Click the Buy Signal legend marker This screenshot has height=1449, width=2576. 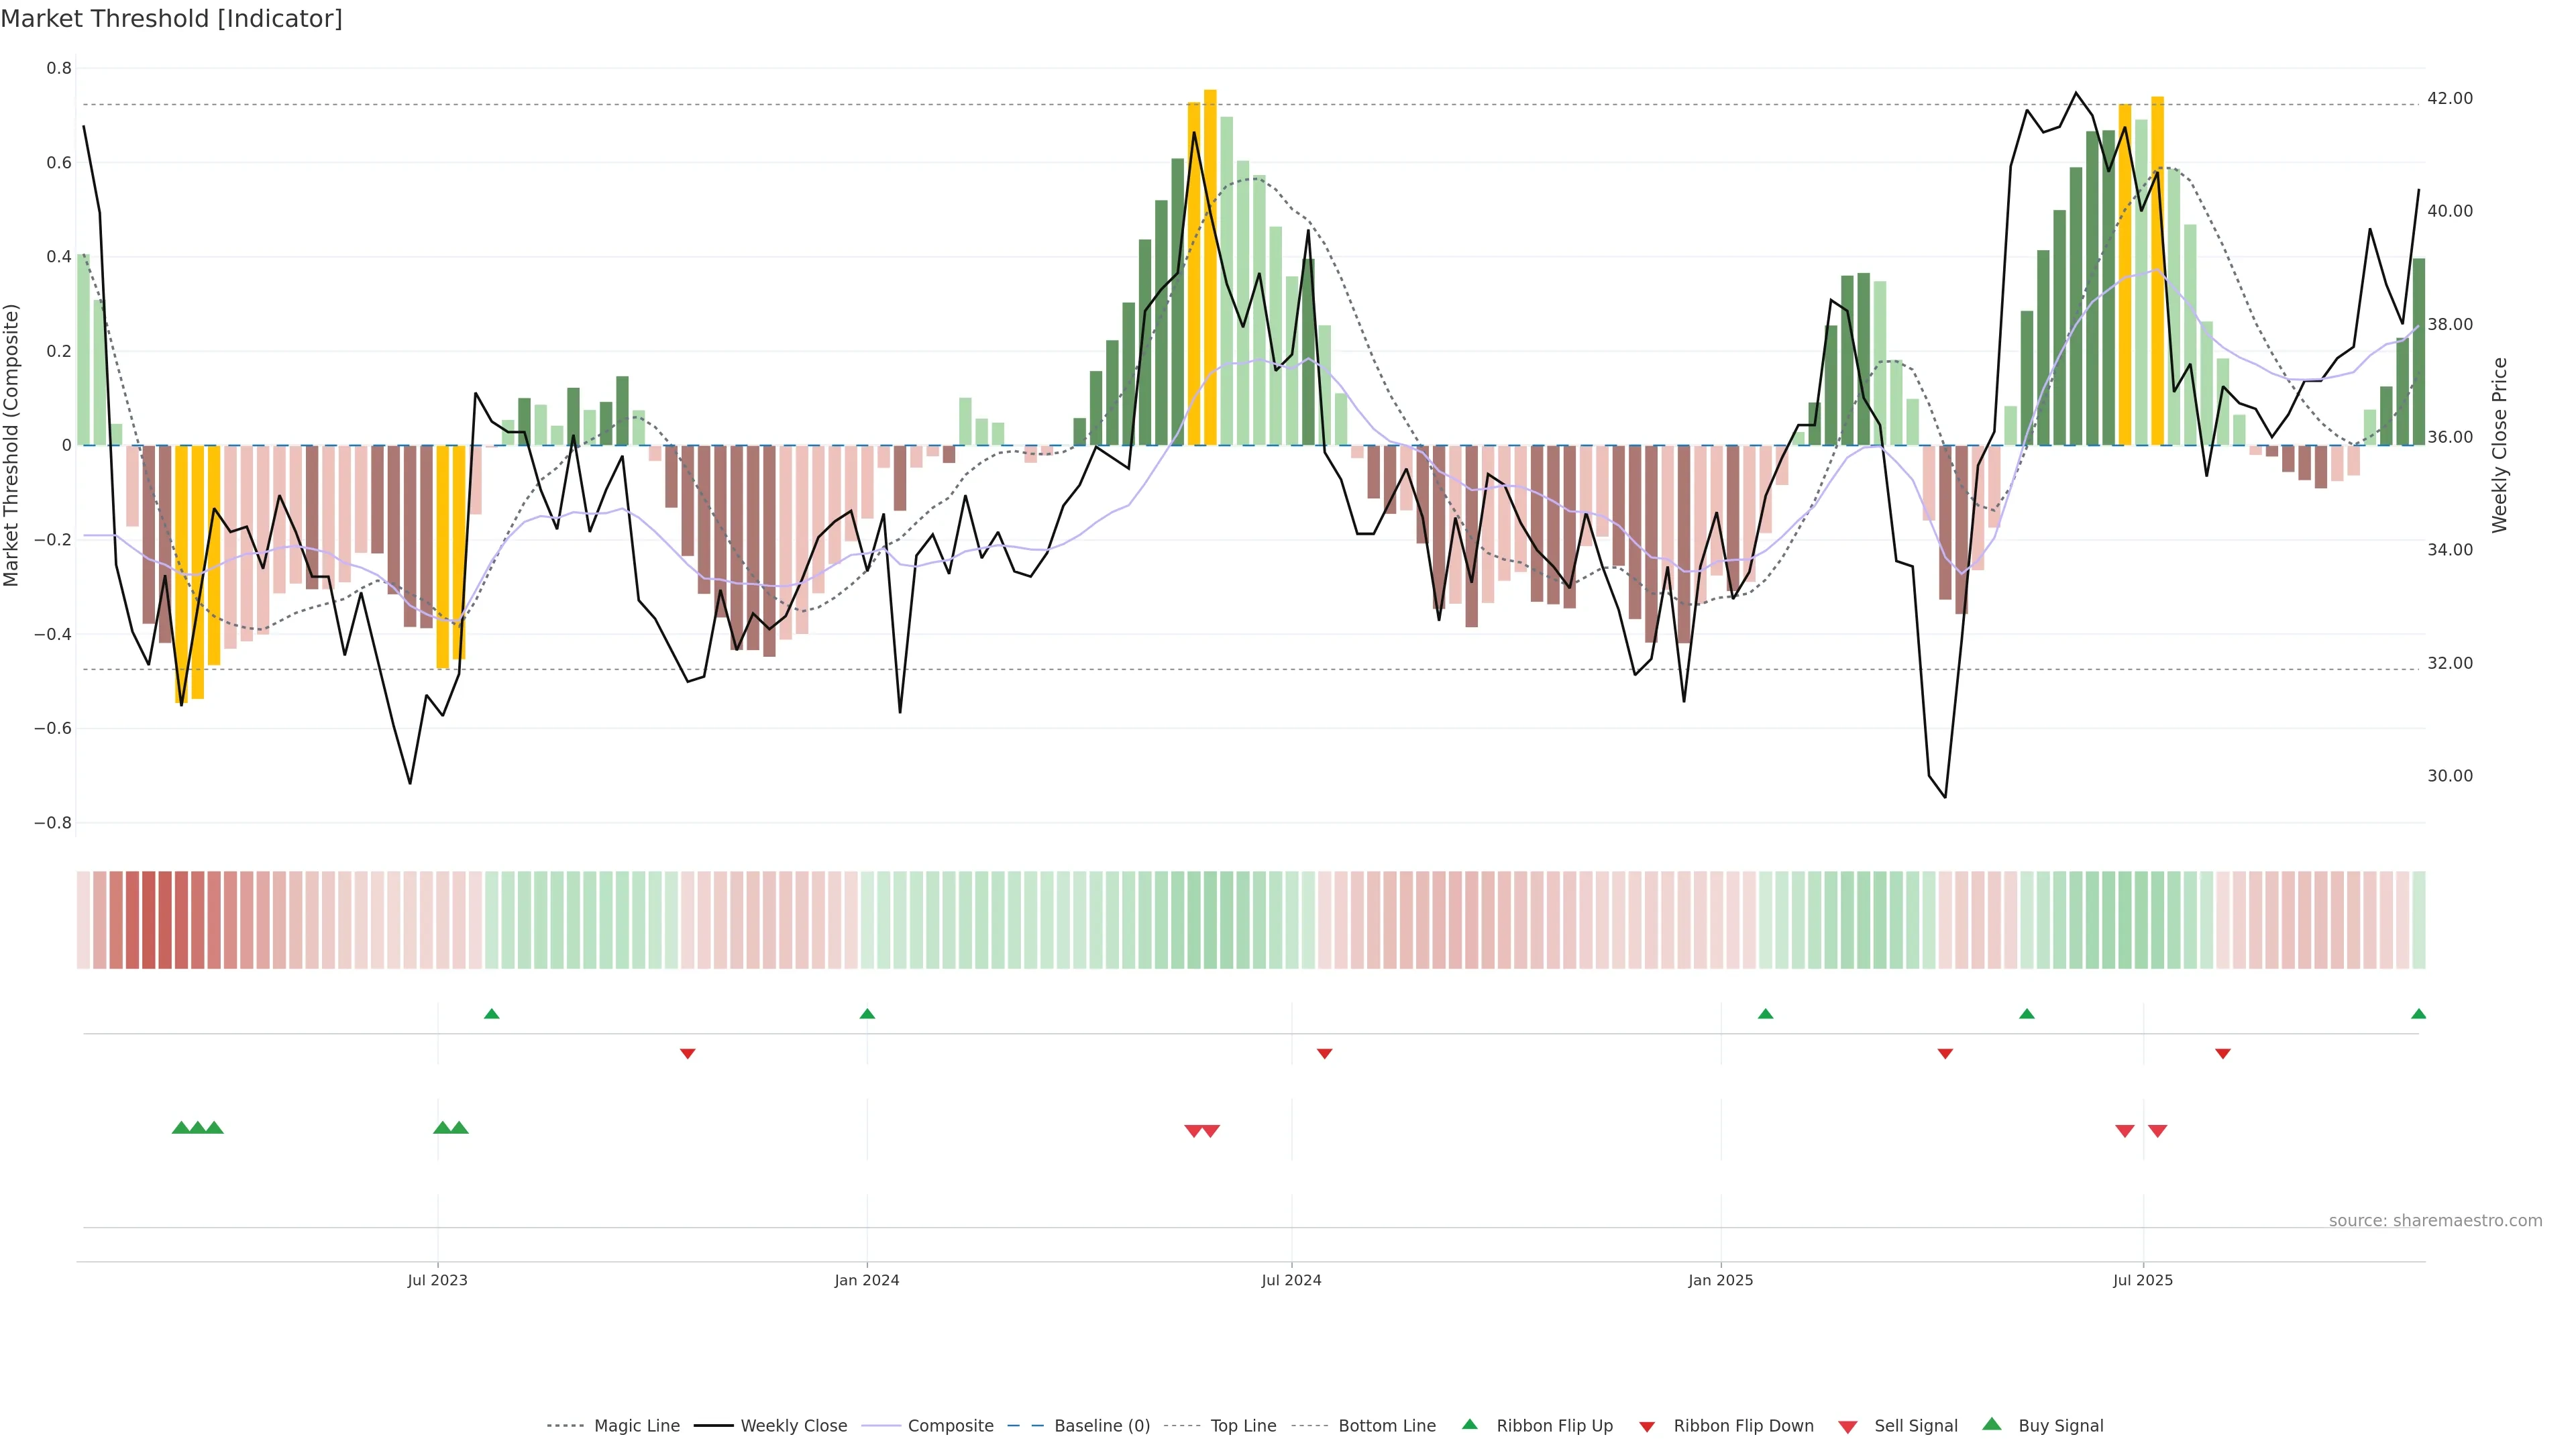(x=1992, y=1424)
